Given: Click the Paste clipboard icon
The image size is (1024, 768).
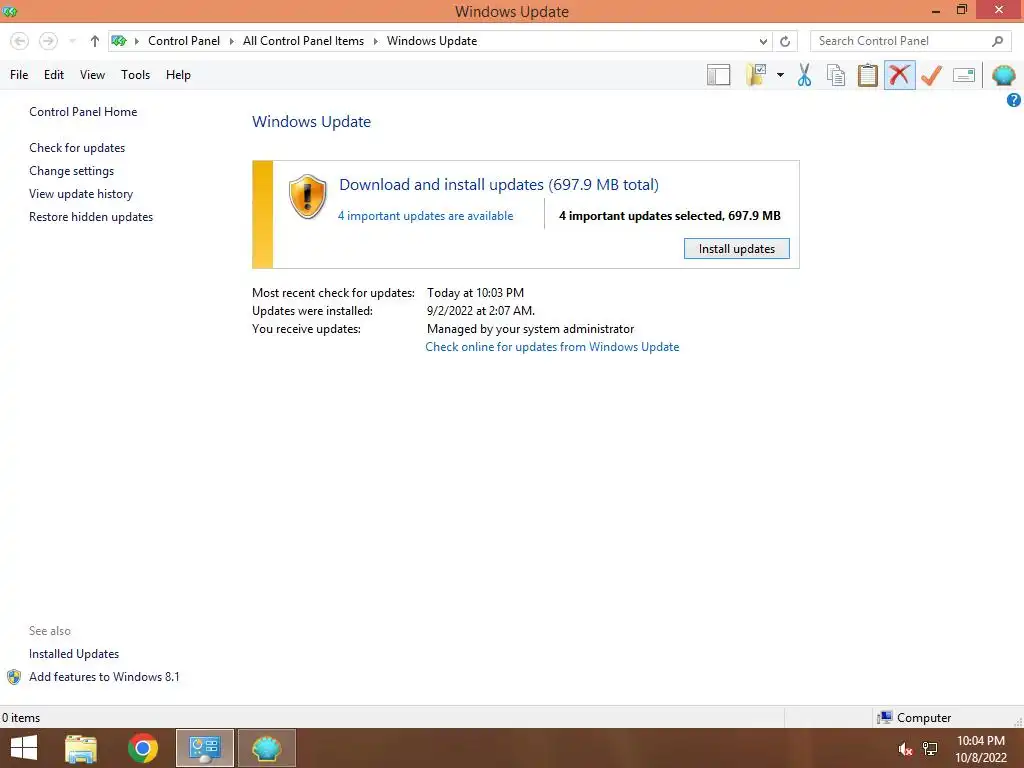Looking at the screenshot, I should pyautogui.click(x=867, y=75).
